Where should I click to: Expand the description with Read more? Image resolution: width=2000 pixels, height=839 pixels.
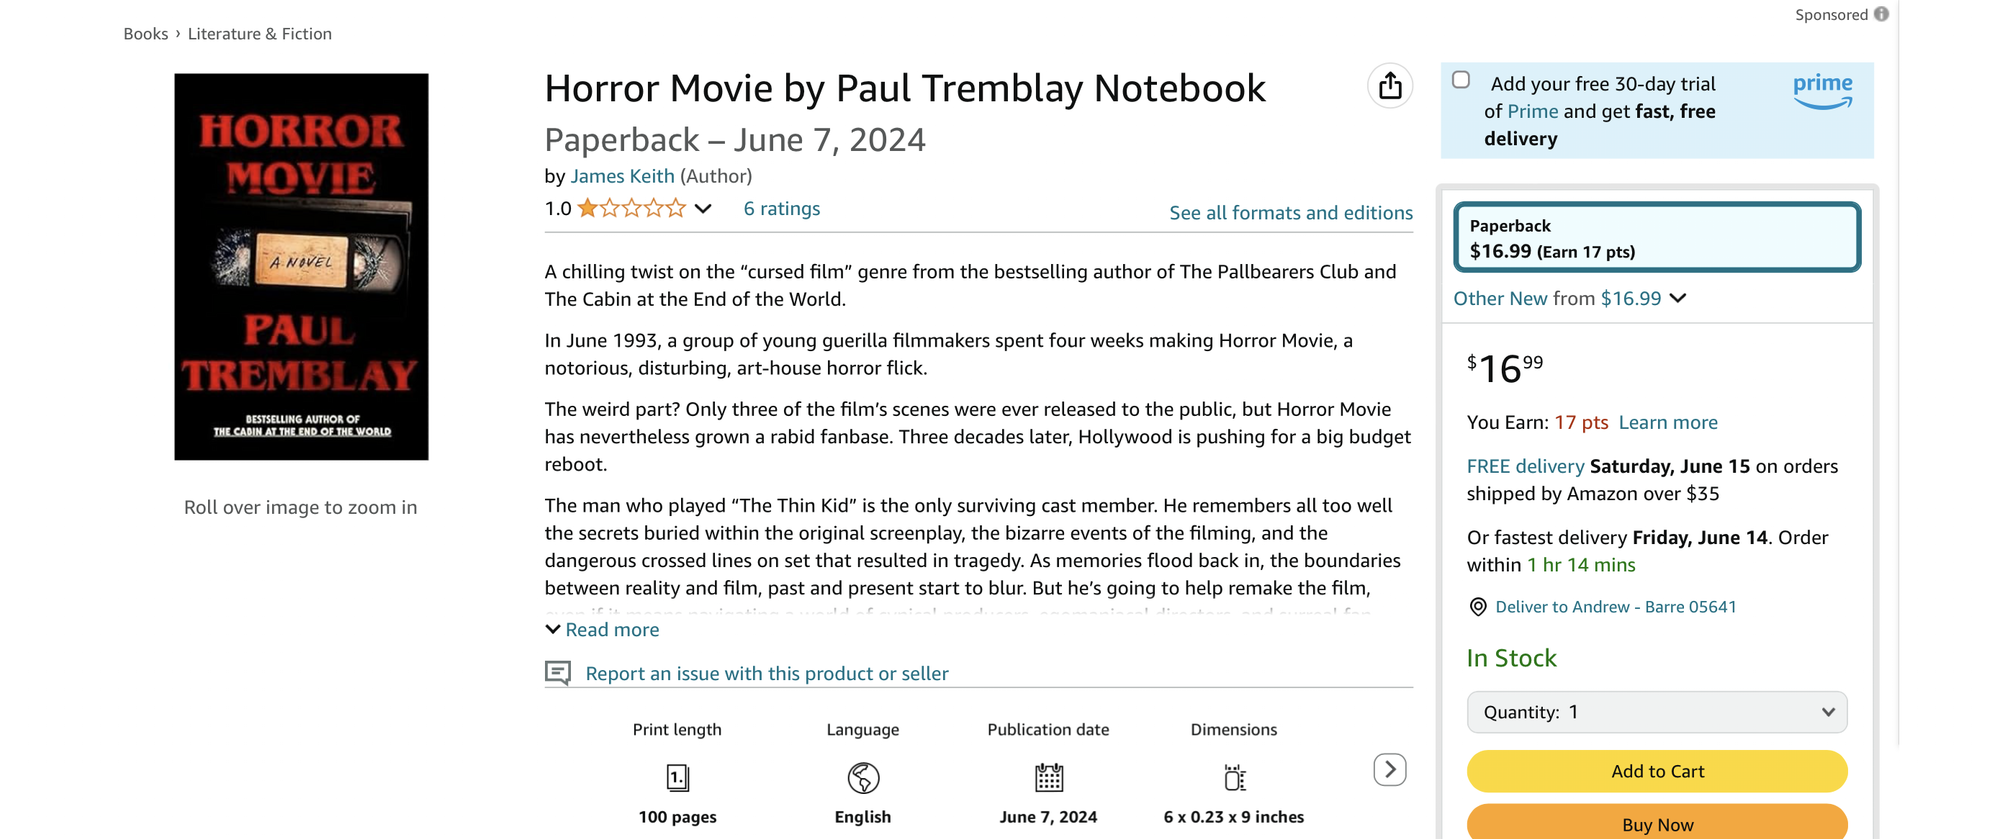point(602,630)
